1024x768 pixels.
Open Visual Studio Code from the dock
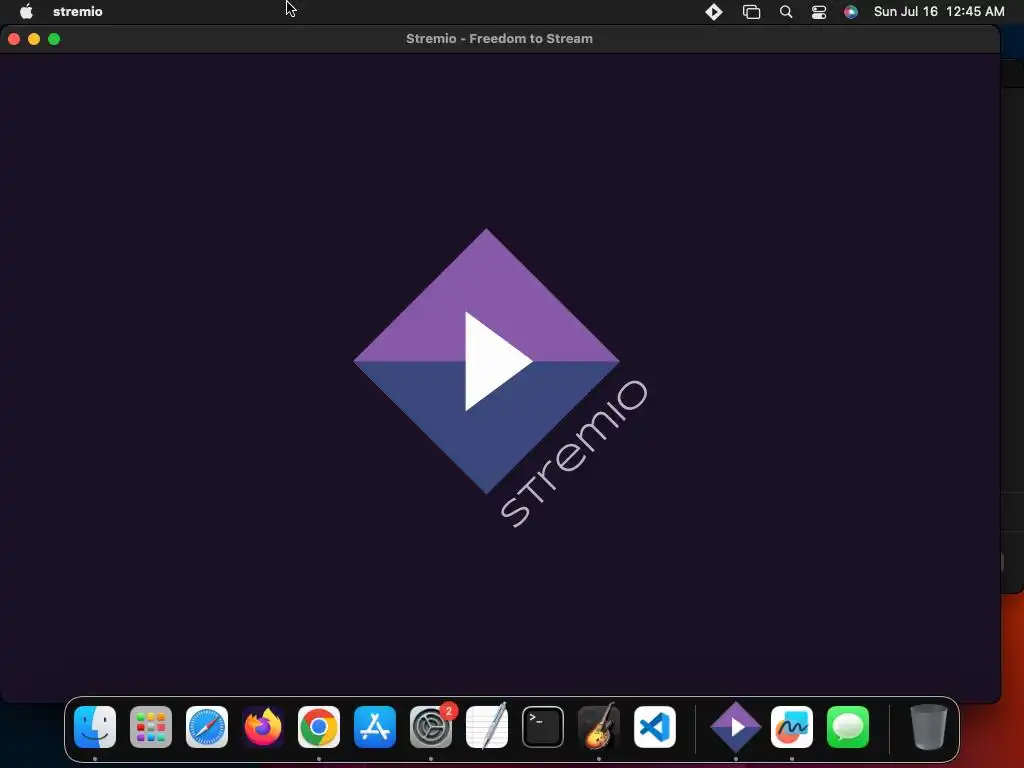[x=655, y=727]
